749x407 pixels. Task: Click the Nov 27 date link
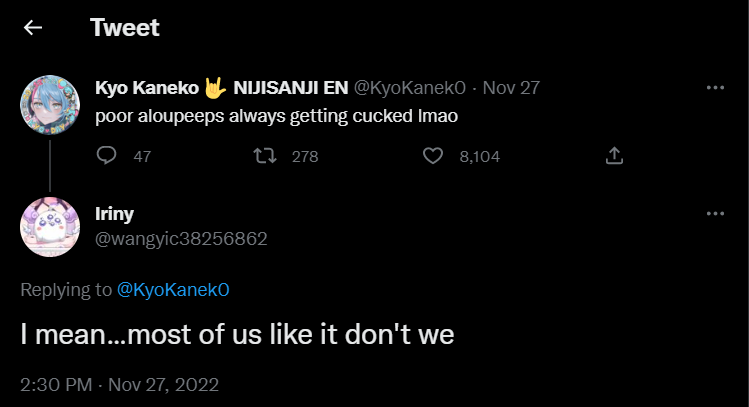511,87
